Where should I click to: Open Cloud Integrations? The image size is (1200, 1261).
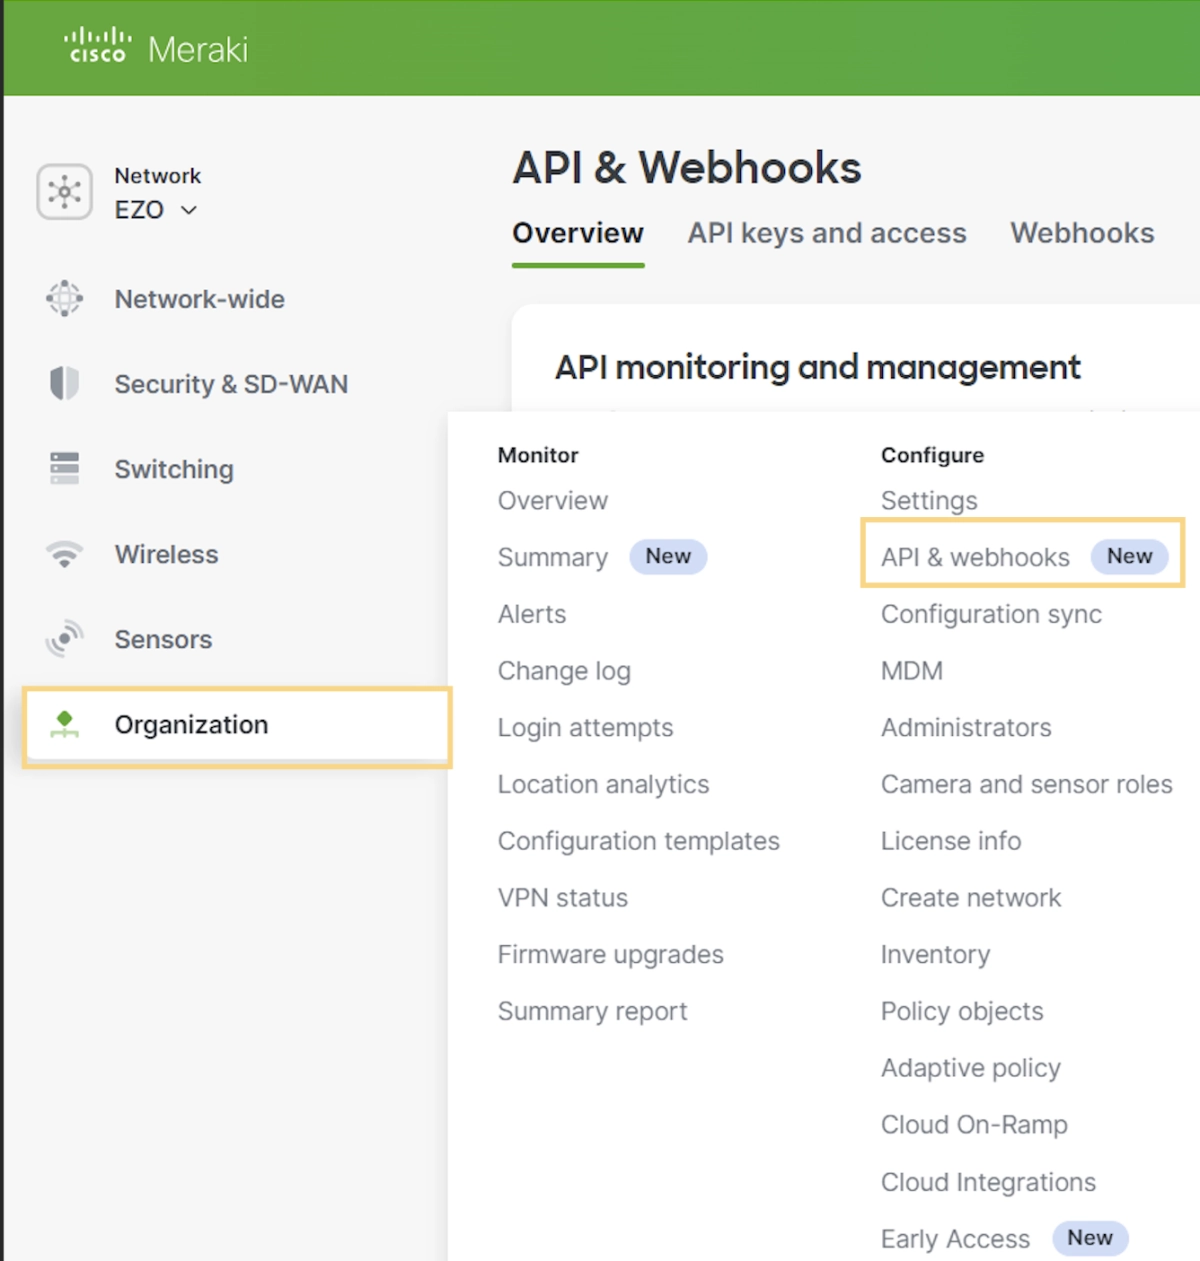[988, 1182]
